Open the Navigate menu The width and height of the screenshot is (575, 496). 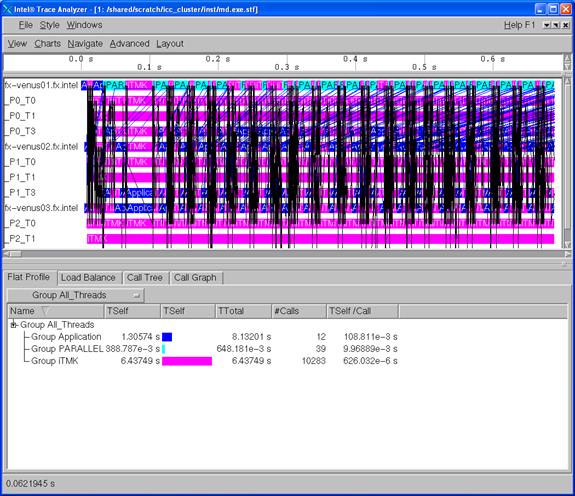coord(85,44)
